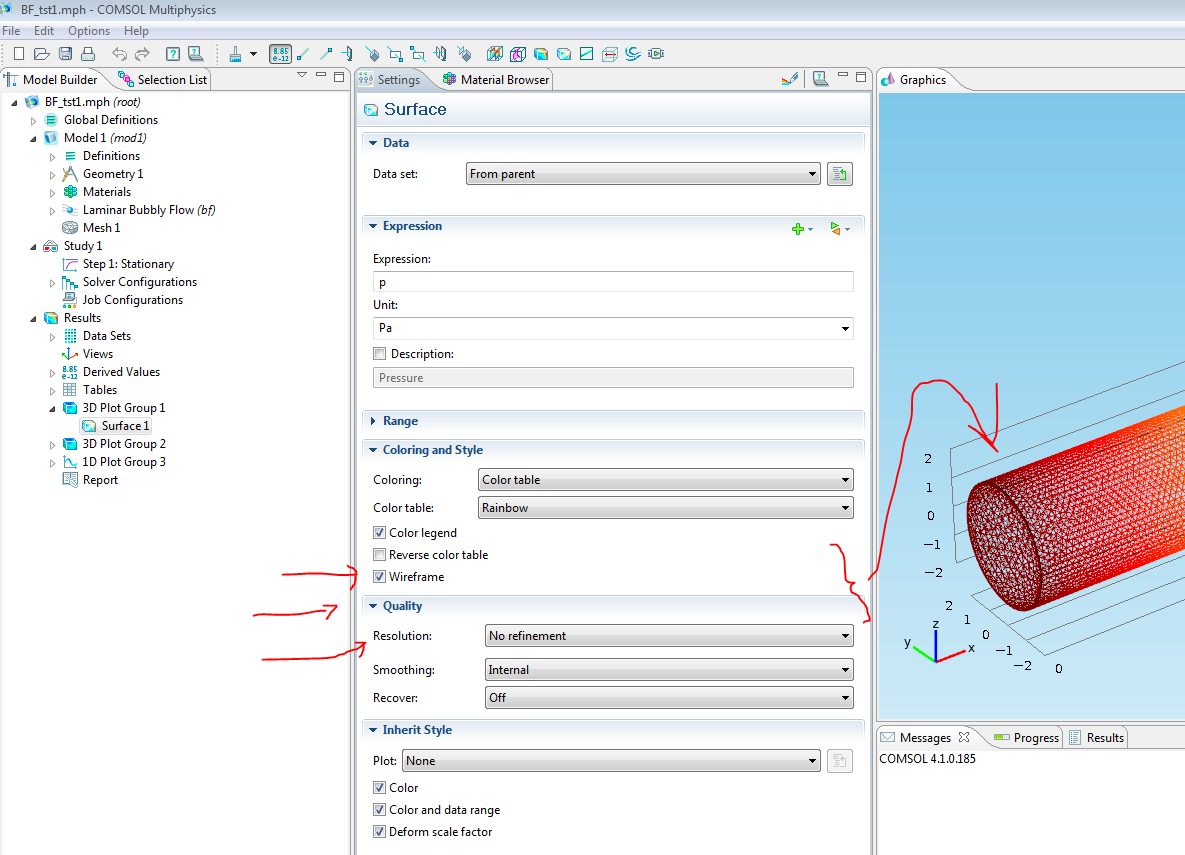Image resolution: width=1185 pixels, height=855 pixels.
Task: Open the Color table Rainbow dropdown
Action: [x=665, y=508]
